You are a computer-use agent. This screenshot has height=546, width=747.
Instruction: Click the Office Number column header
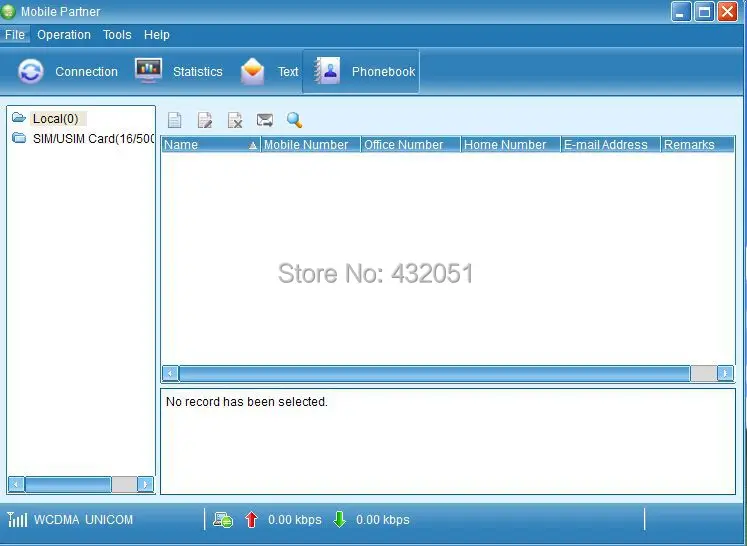click(411, 144)
